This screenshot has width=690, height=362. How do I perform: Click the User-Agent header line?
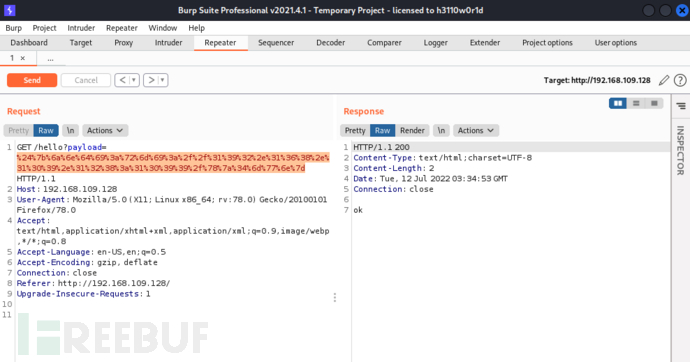(x=172, y=205)
